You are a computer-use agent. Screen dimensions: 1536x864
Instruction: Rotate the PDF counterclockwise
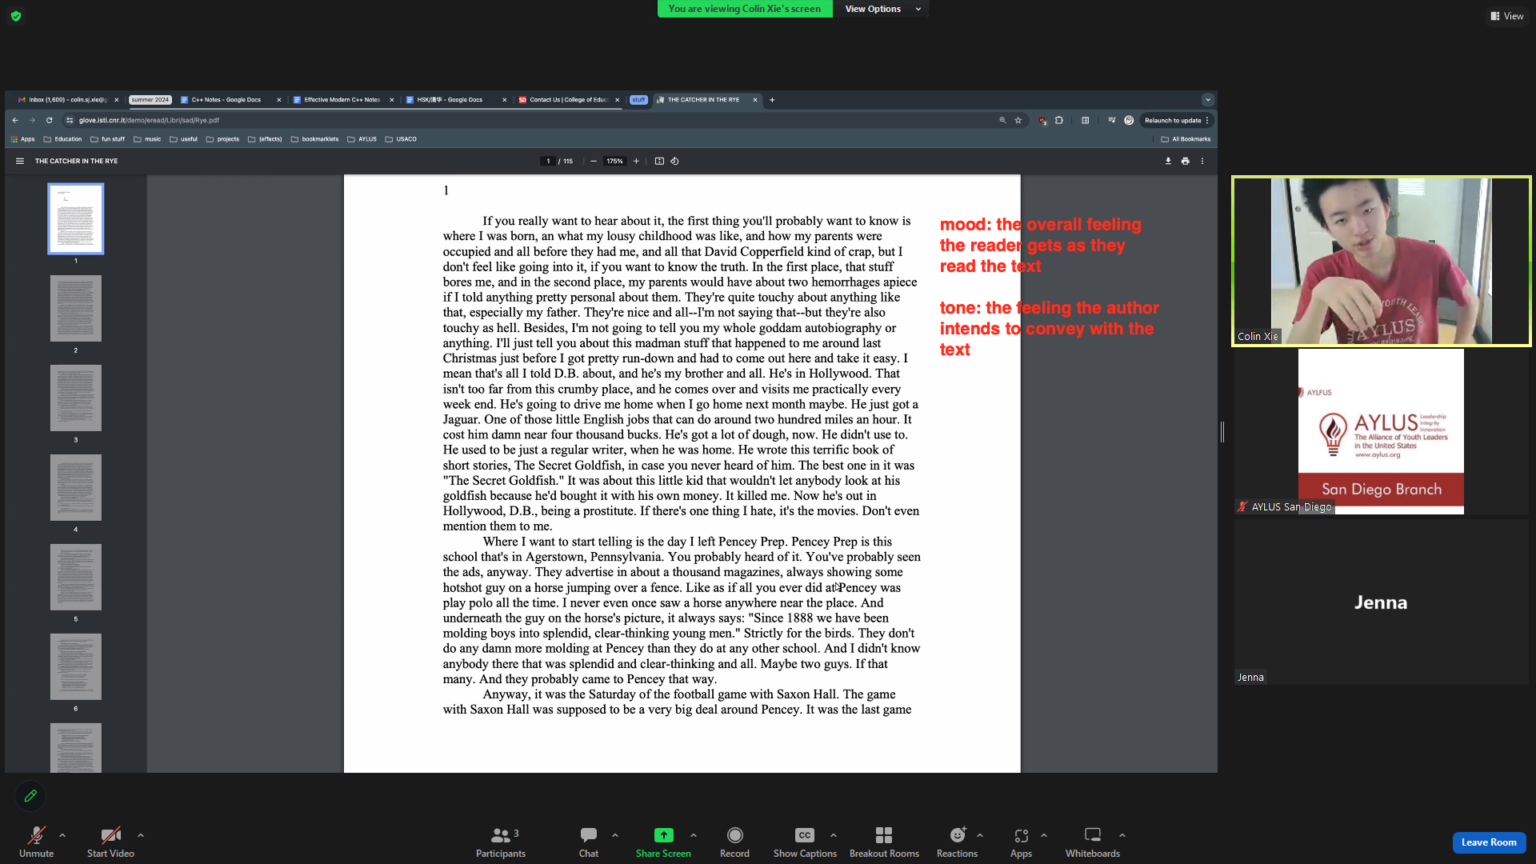[x=675, y=161]
